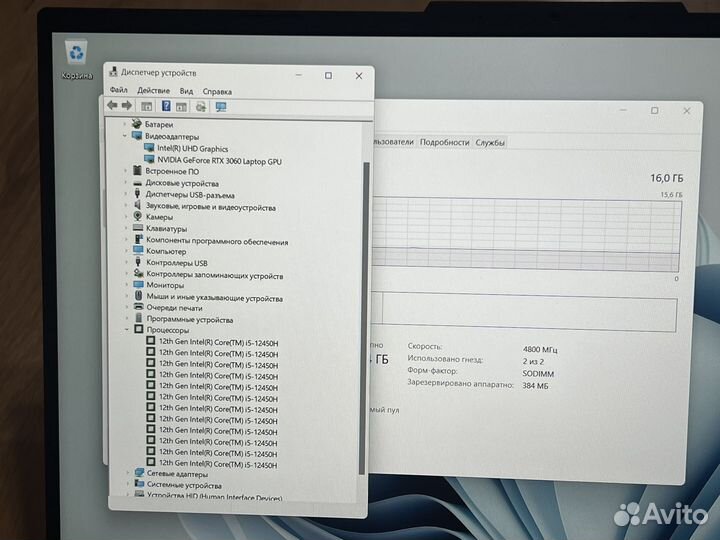The width and height of the screenshot is (720, 540).
Task: Expand the Мониторы category
Action: click(126, 285)
